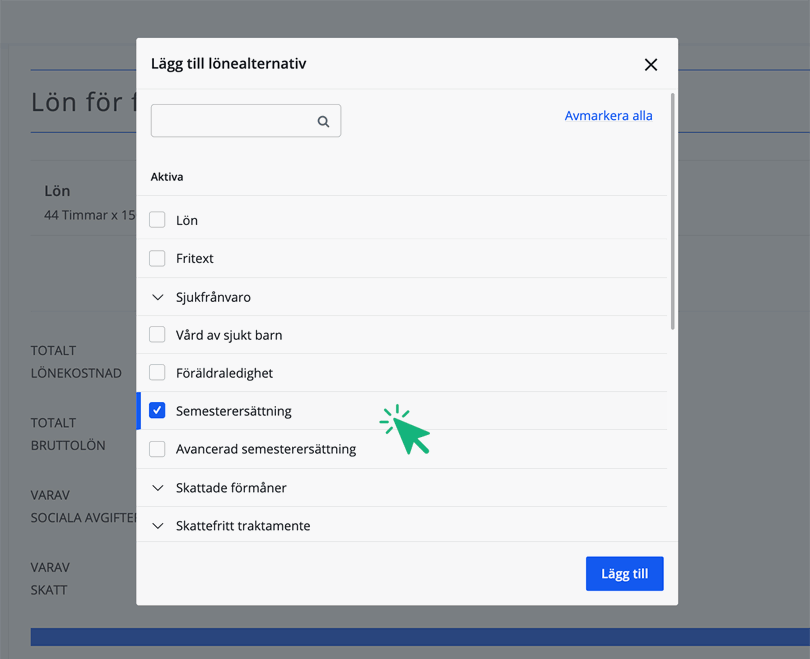Focus the search input field
The height and width of the screenshot is (659, 810).
tap(245, 121)
